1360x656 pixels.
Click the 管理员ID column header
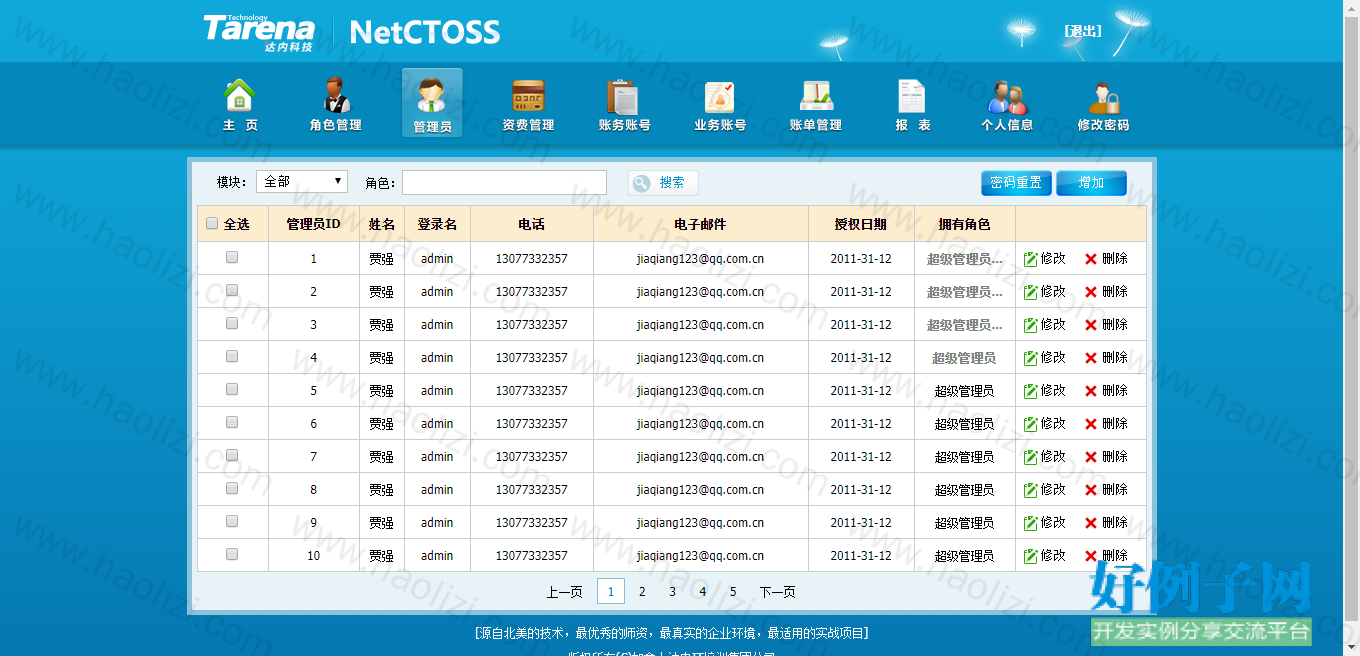pos(313,224)
